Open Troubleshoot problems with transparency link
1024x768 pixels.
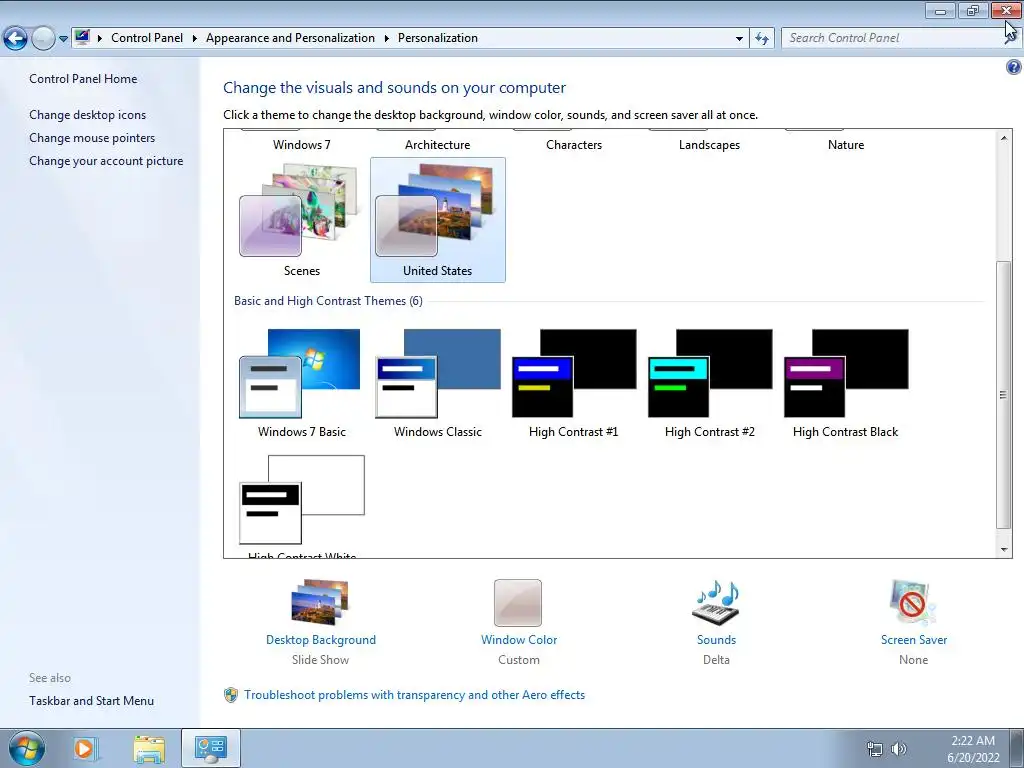click(414, 695)
